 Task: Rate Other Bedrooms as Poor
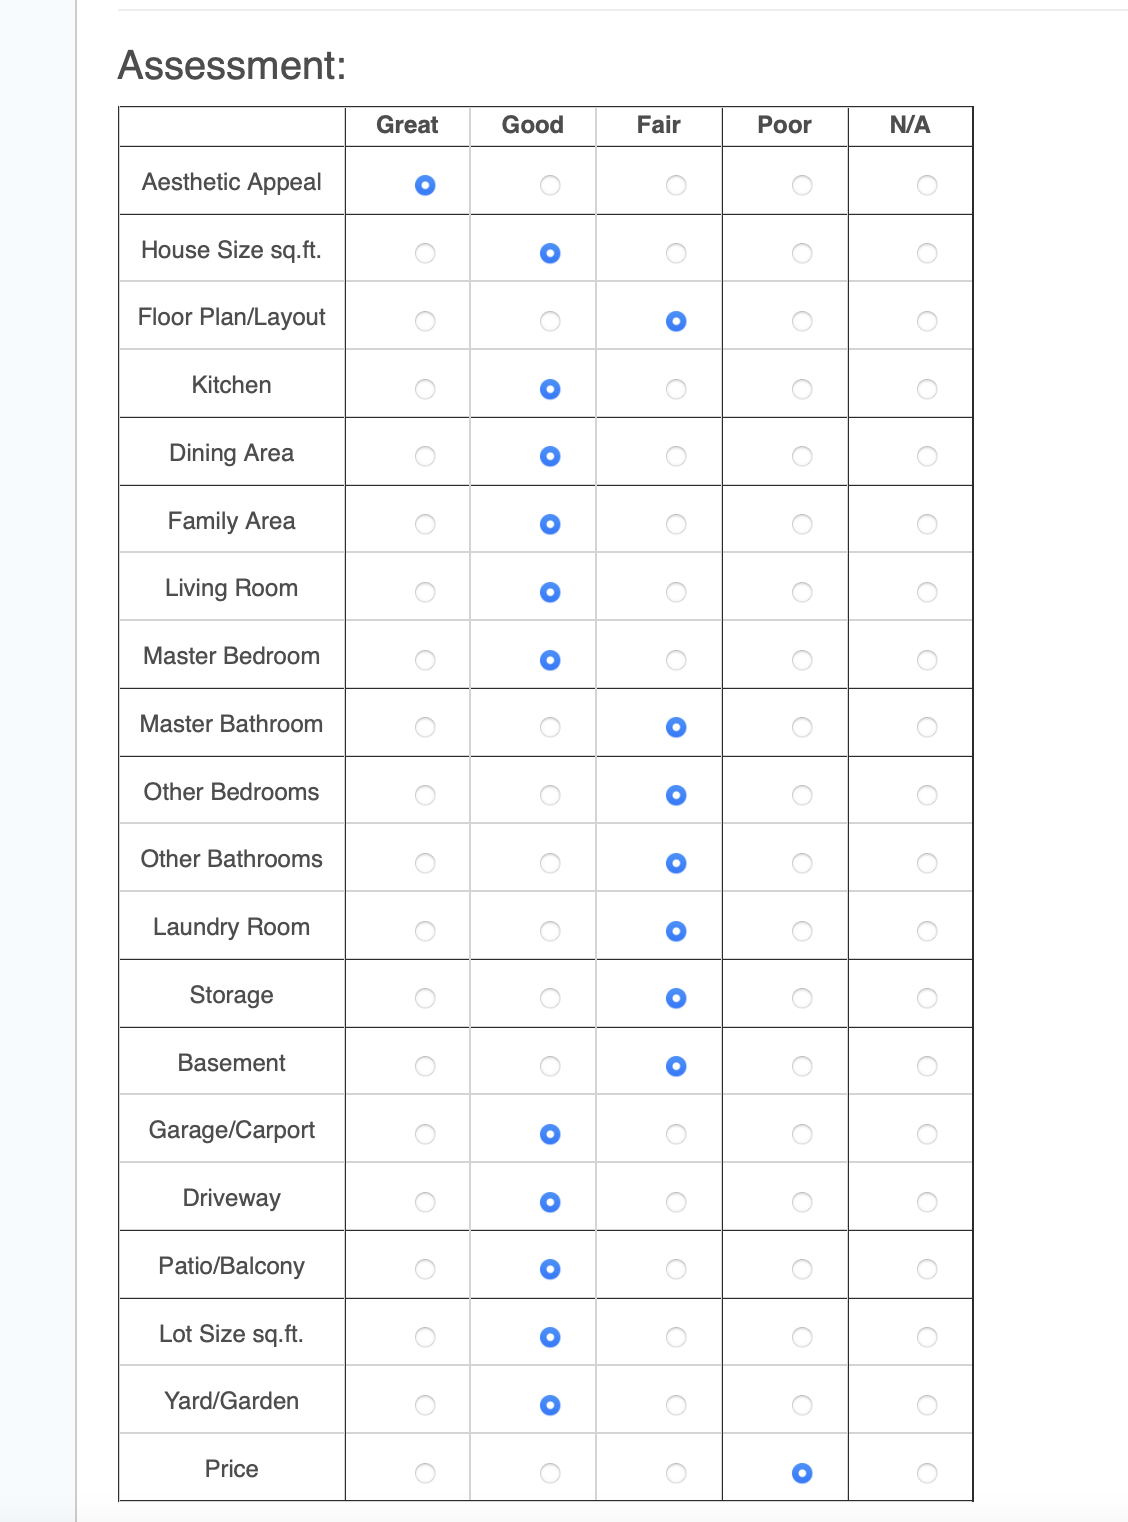tap(802, 795)
